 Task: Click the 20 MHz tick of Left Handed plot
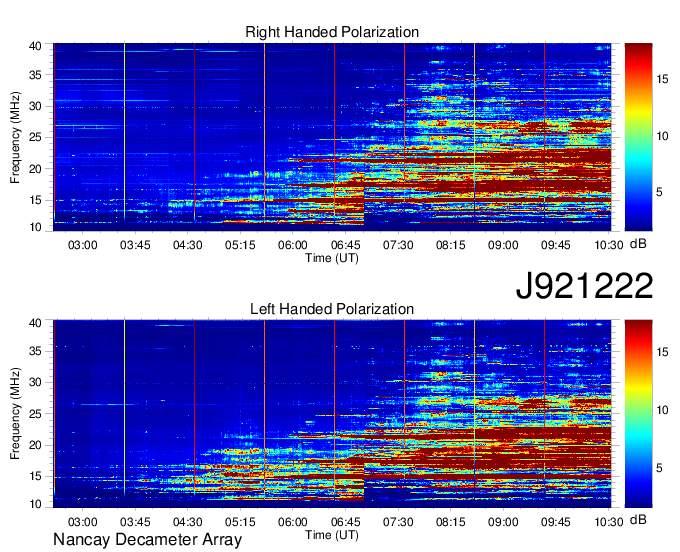pyautogui.click(x=35, y=445)
